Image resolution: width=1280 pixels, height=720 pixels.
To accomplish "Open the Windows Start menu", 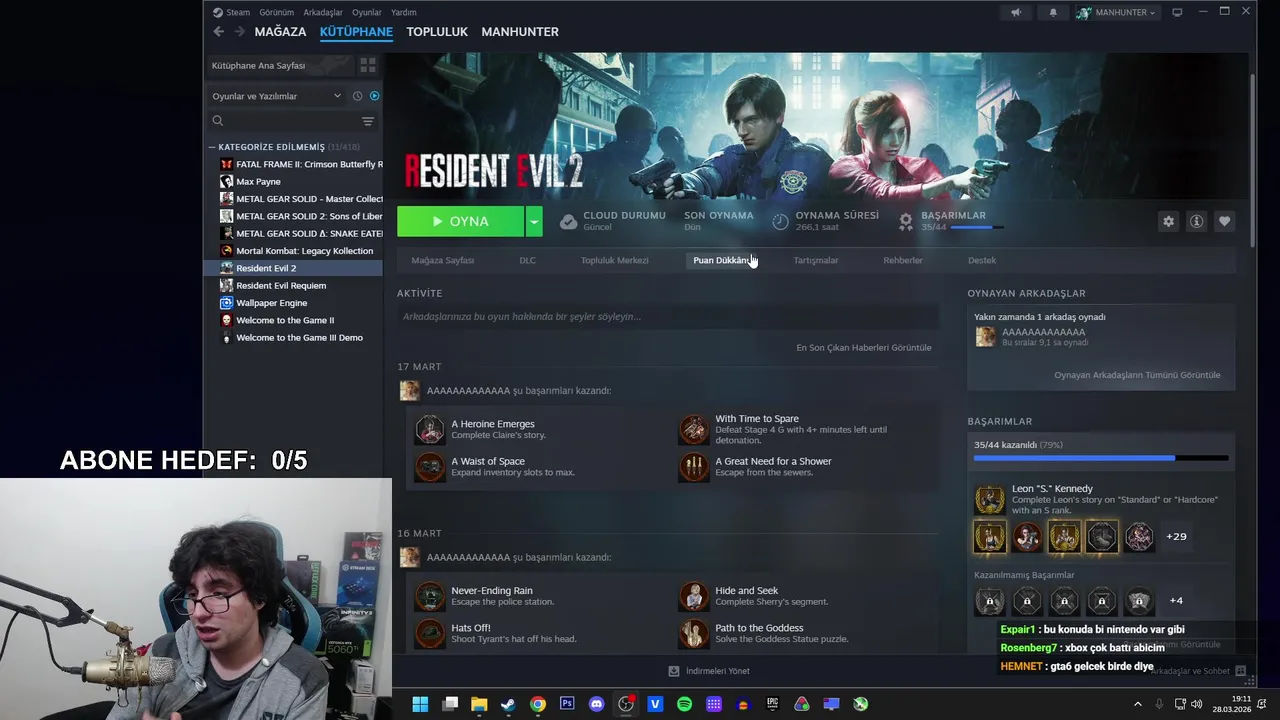I will (420, 704).
